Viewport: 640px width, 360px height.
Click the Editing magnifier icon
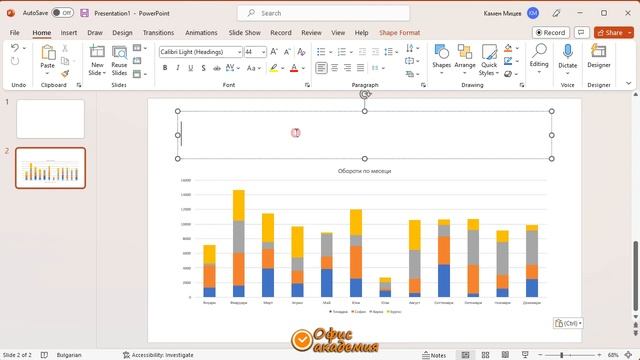(x=539, y=51)
